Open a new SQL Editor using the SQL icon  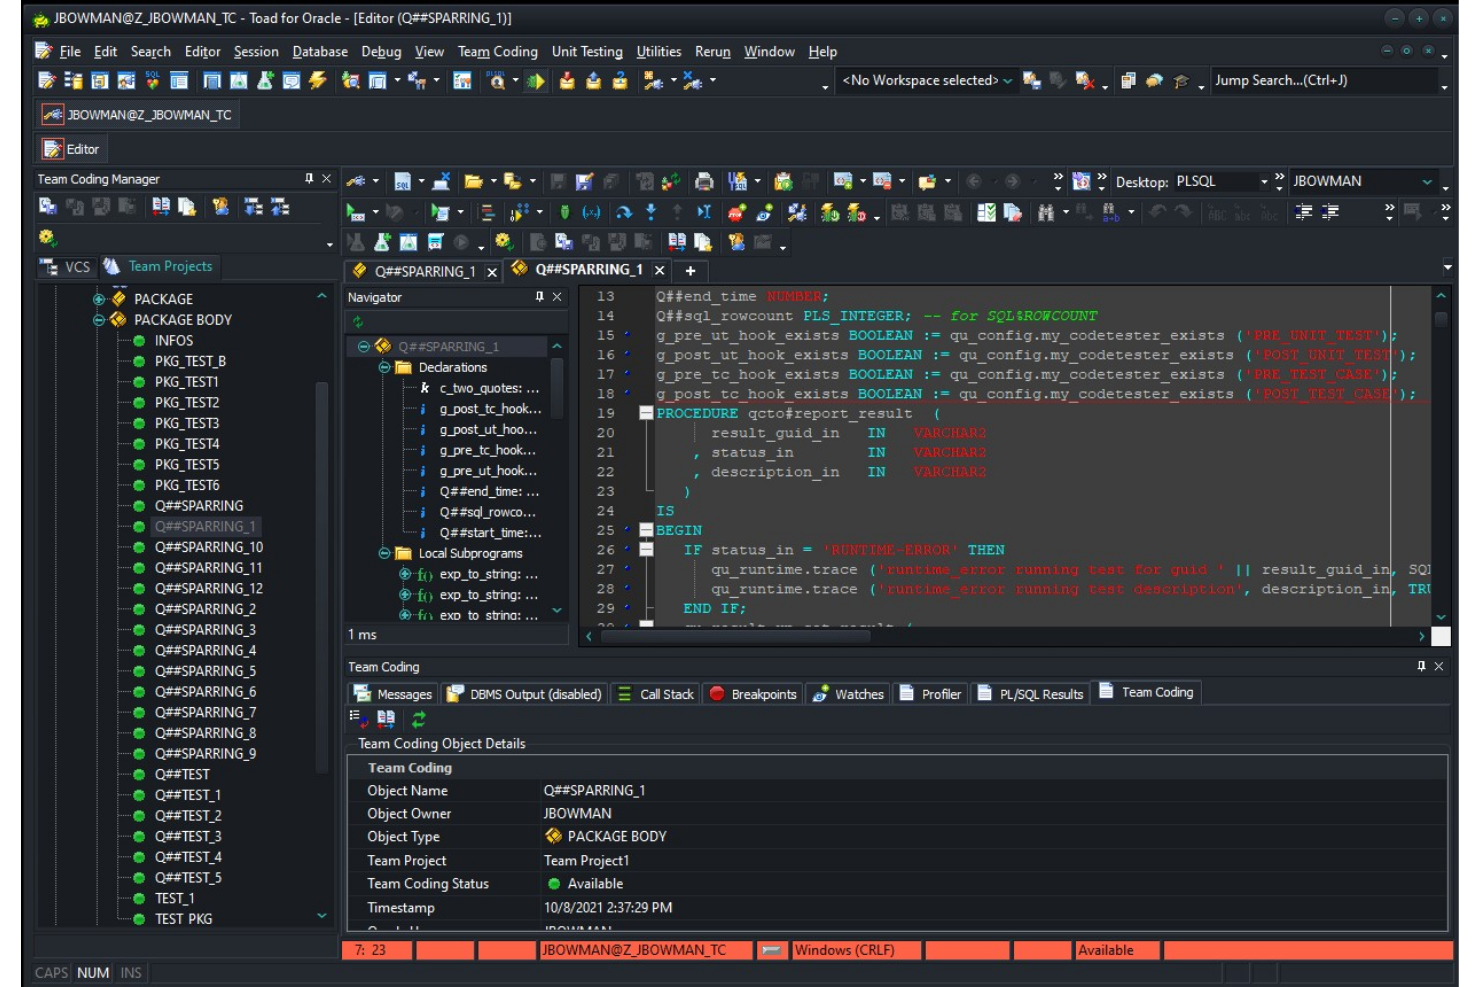[151, 81]
